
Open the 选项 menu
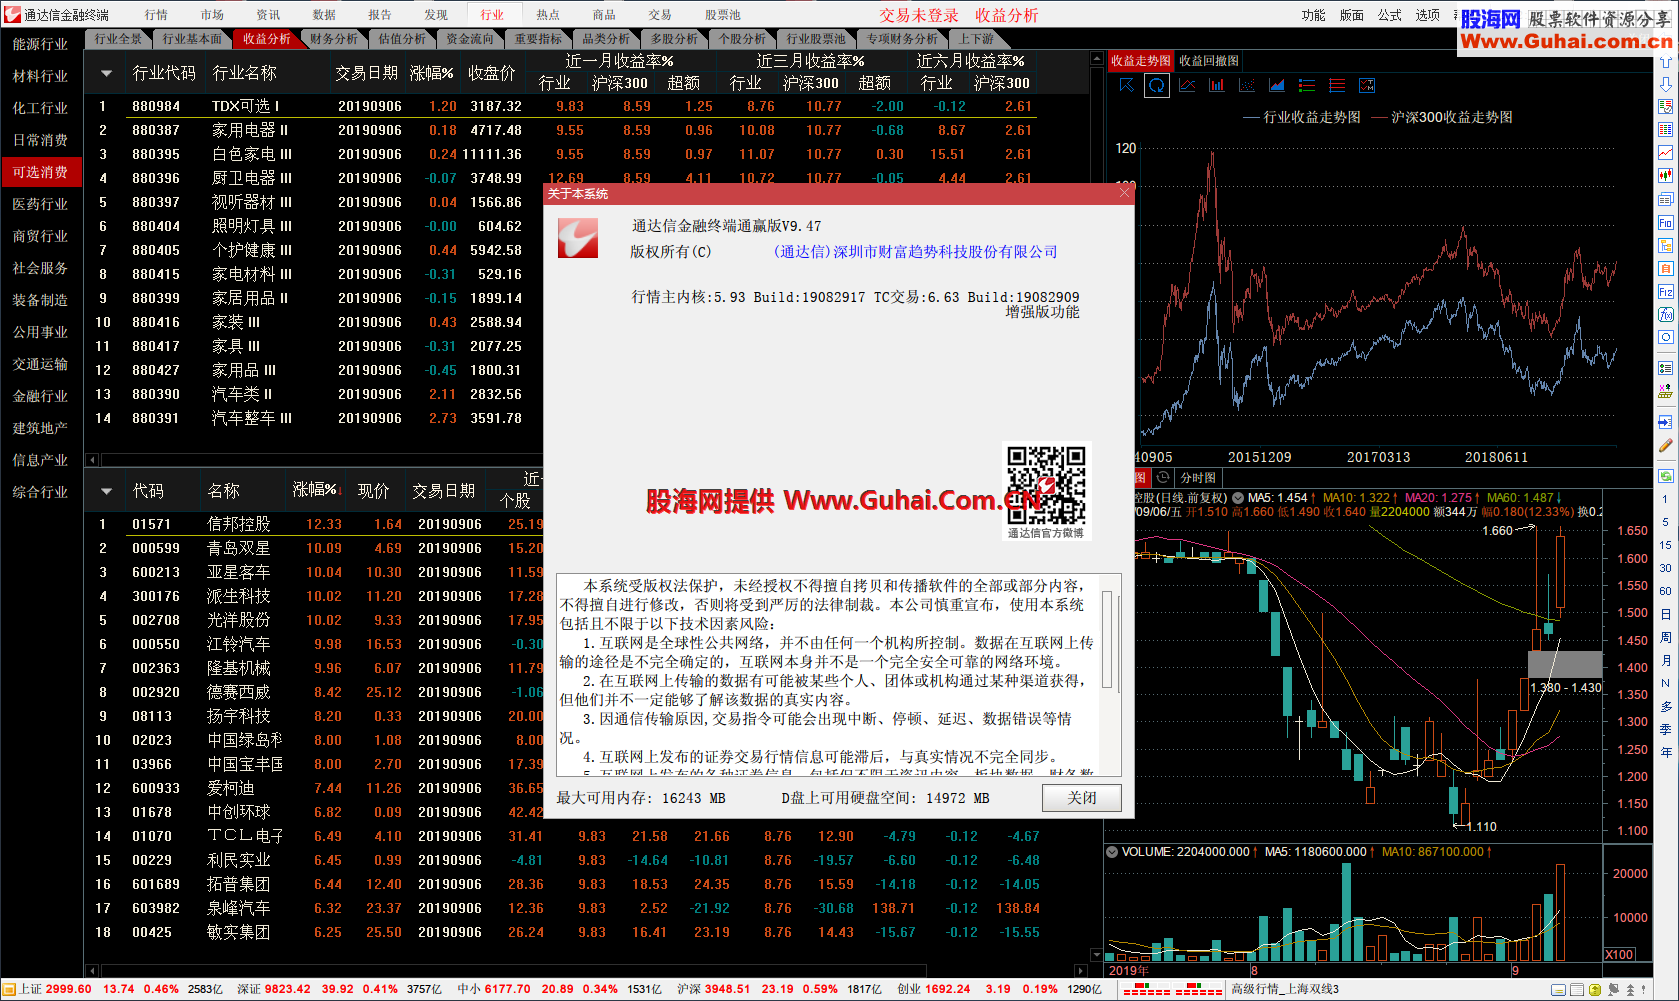click(1427, 15)
